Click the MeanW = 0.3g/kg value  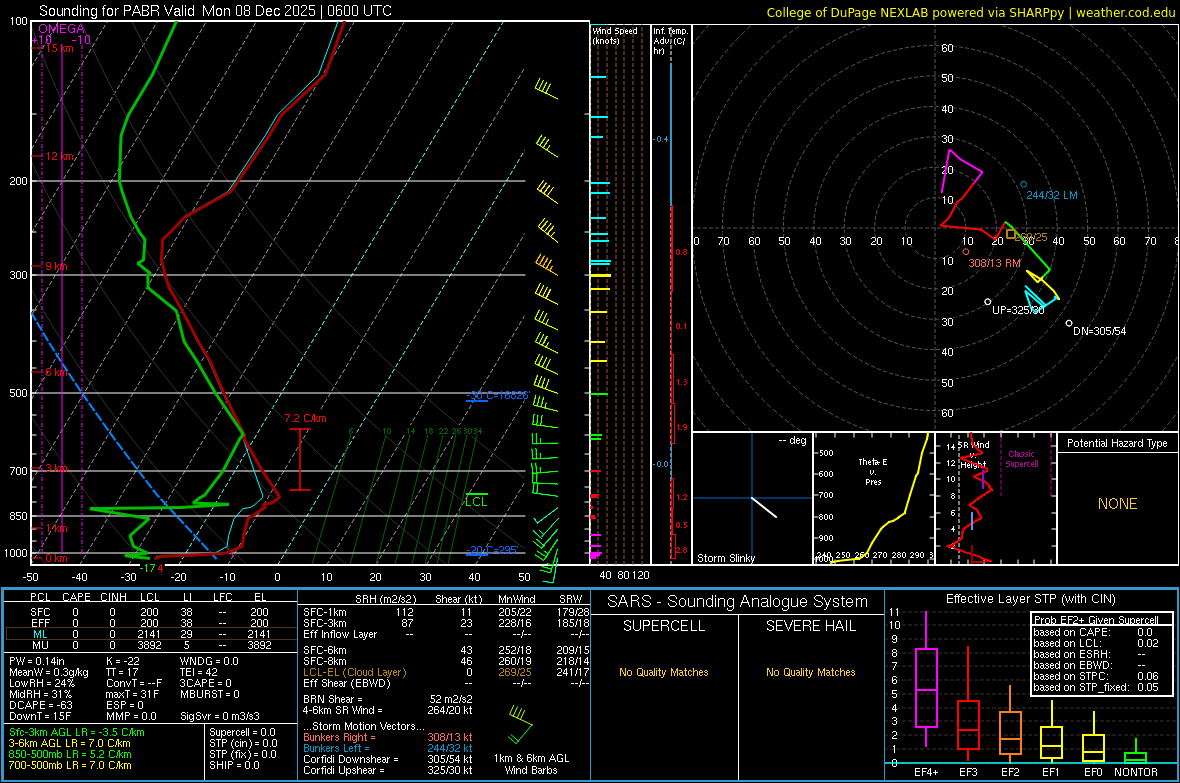49,672
